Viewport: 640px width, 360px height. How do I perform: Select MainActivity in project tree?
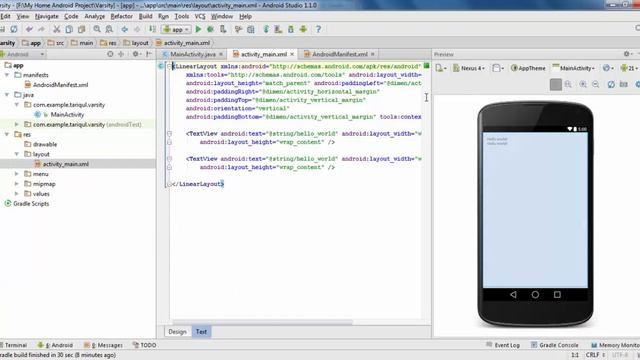click(67, 115)
